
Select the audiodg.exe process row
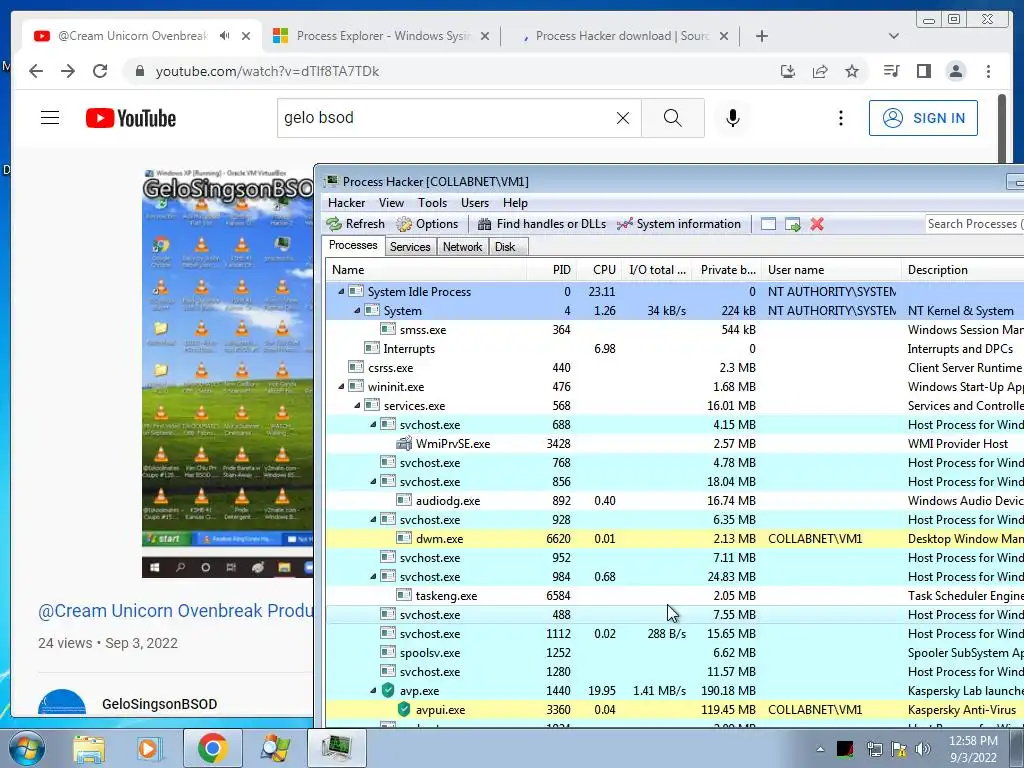675,501
